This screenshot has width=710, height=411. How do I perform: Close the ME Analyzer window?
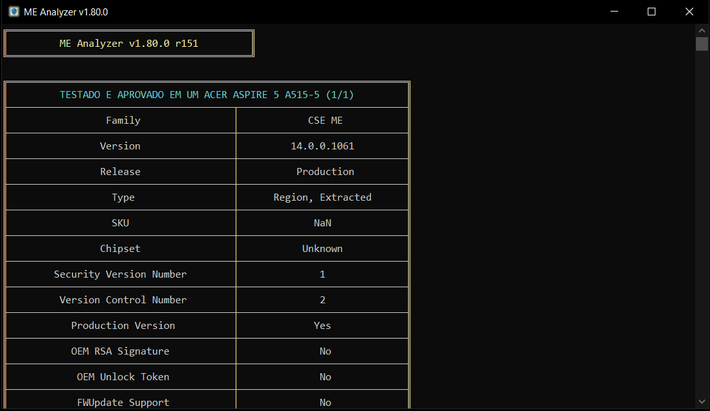click(x=689, y=12)
